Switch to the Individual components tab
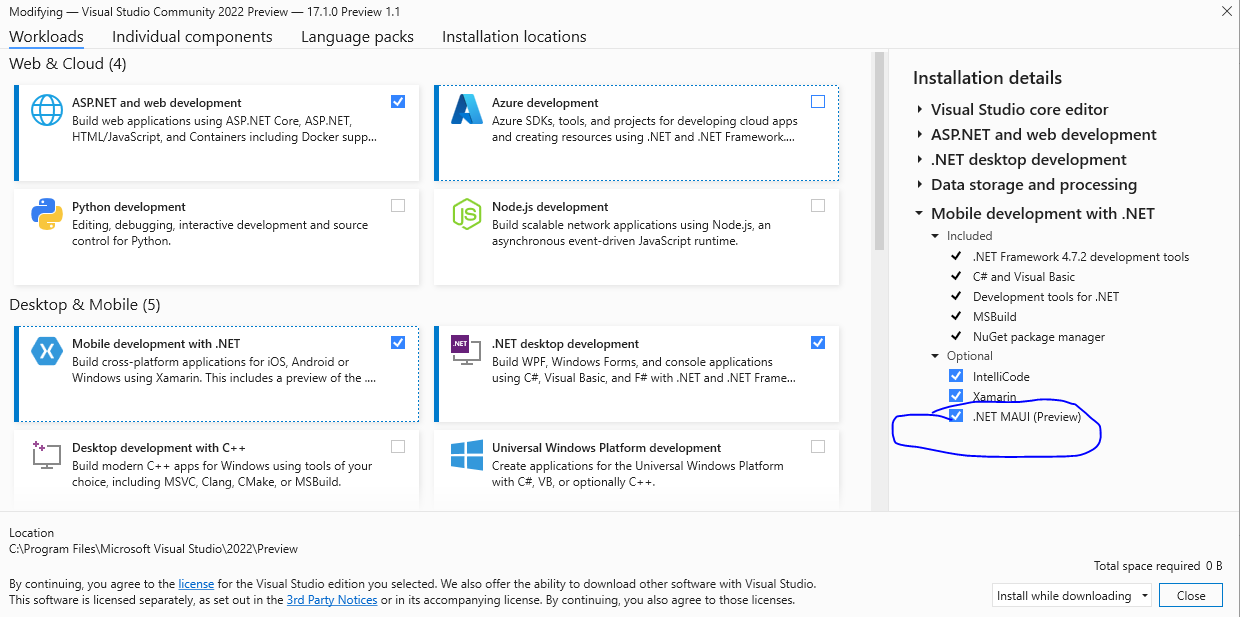The width and height of the screenshot is (1240, 617). [192, 36]
